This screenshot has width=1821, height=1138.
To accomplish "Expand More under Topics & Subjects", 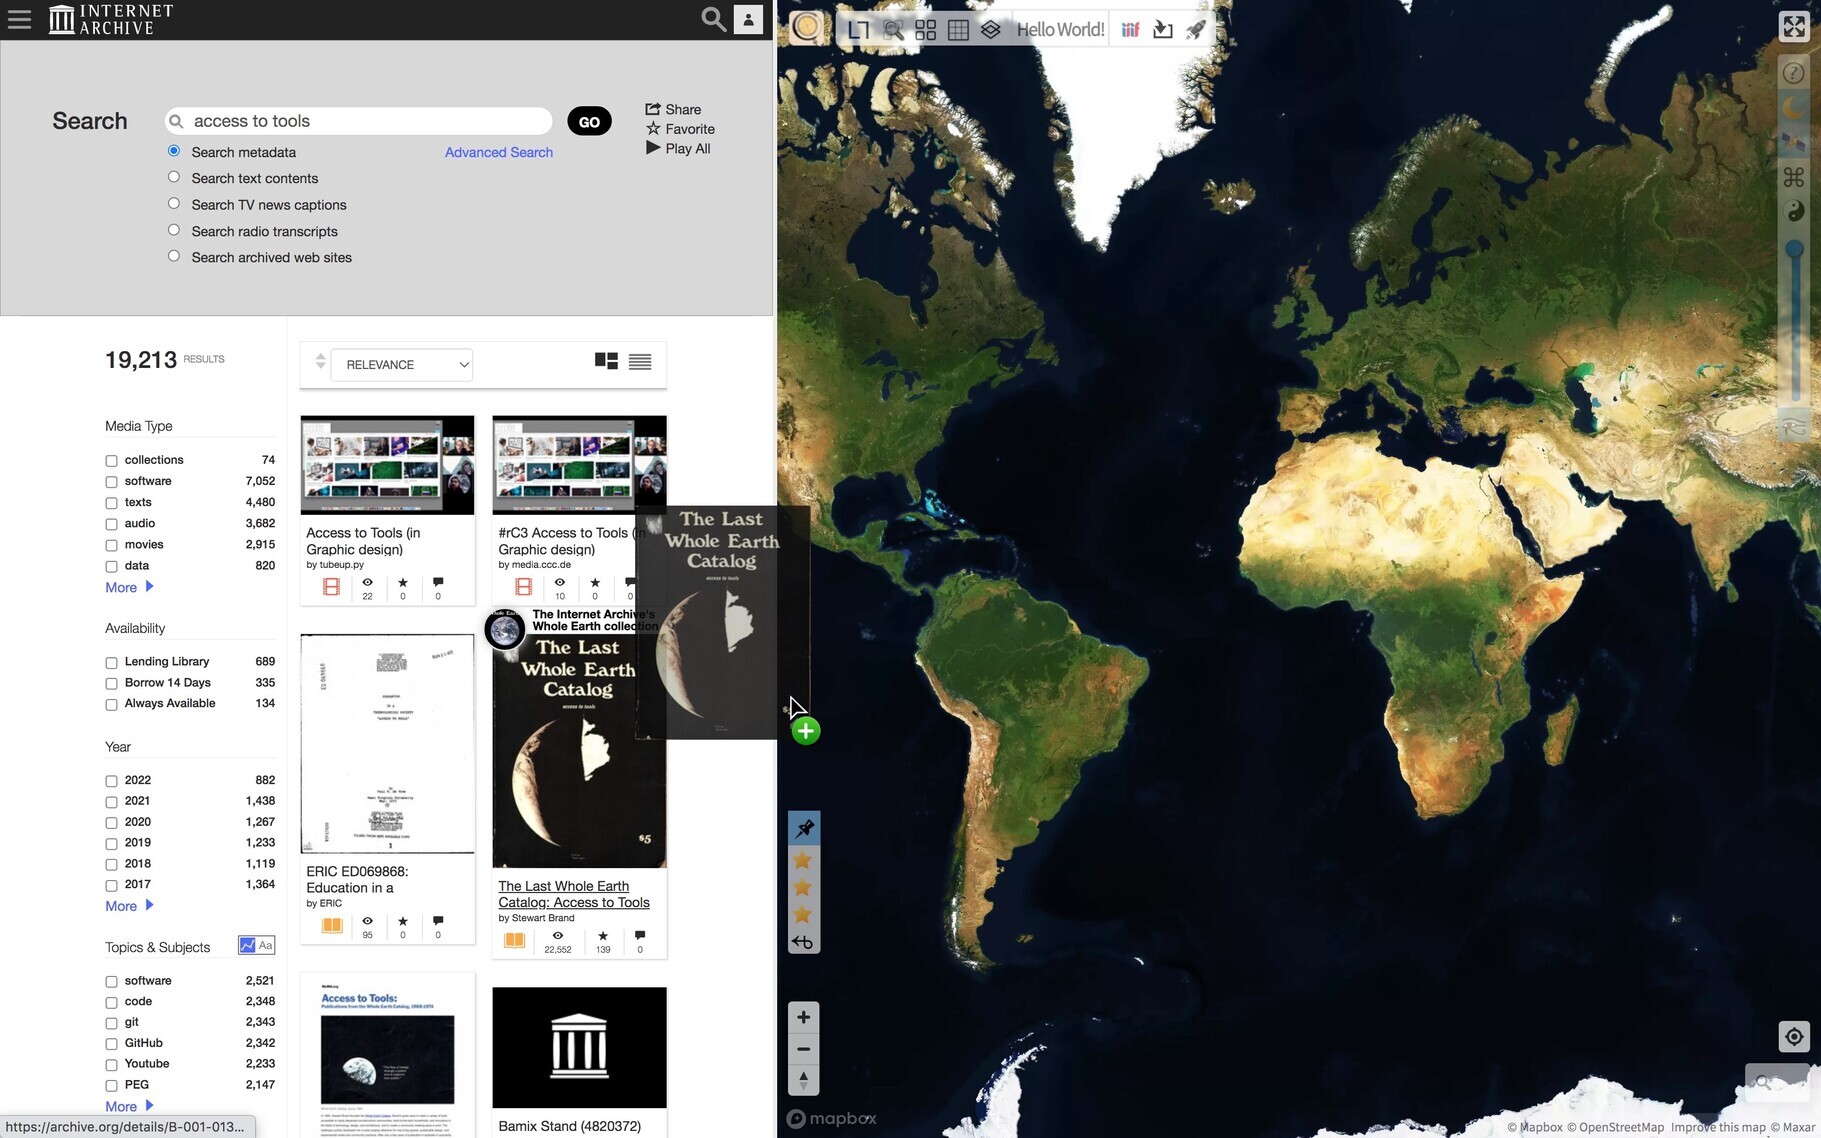I will pos(129,1106).
